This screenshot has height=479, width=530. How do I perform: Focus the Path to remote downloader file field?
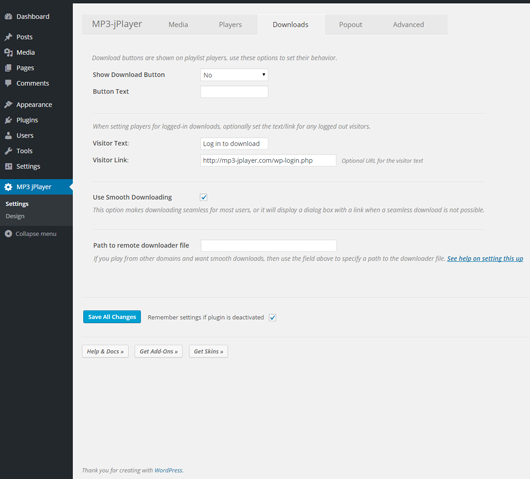point(269,245)
